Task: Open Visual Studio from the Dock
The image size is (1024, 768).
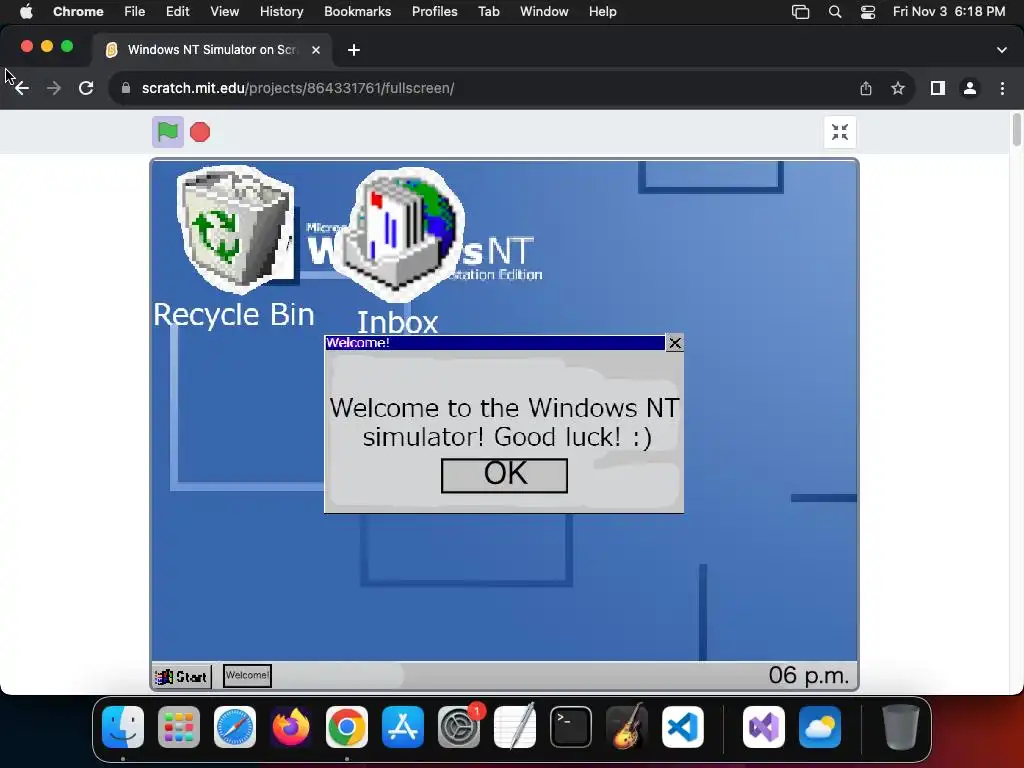Action: tap(764, 727)
